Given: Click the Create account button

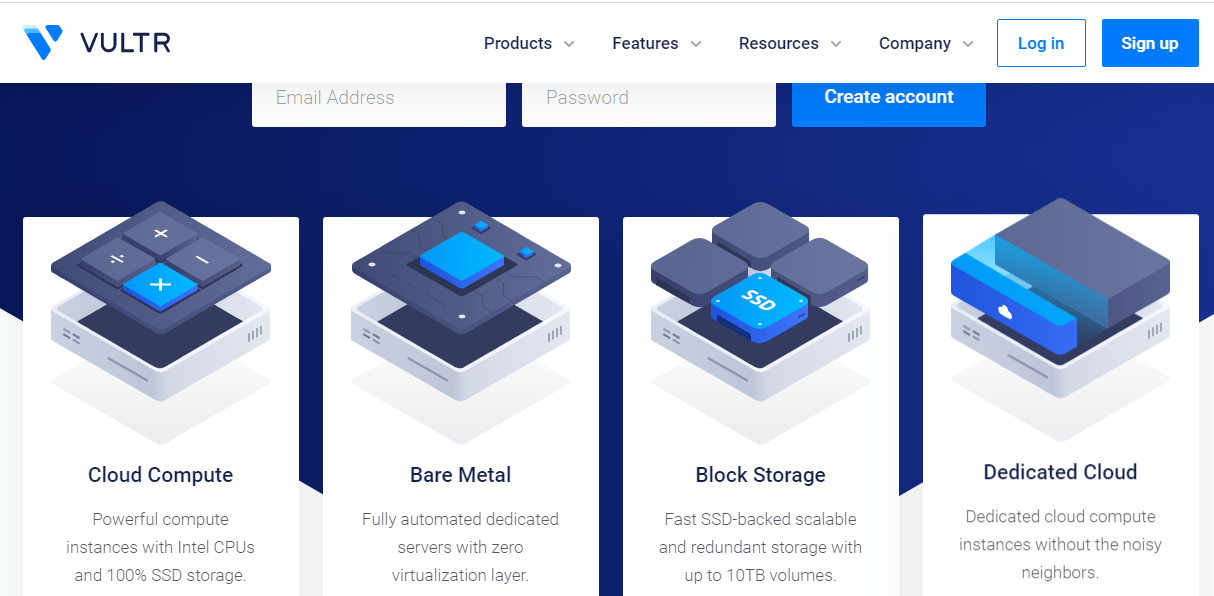Looking at the screenshot, I should click(x=889, y=103).
